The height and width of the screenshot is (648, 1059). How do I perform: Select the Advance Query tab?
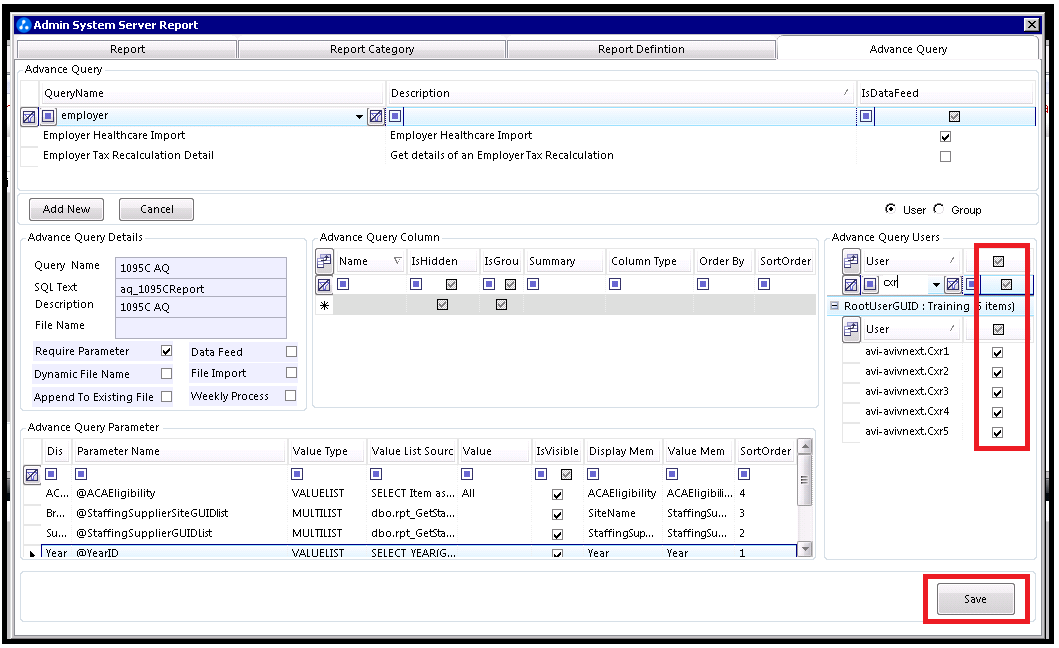tap(908, 49)
